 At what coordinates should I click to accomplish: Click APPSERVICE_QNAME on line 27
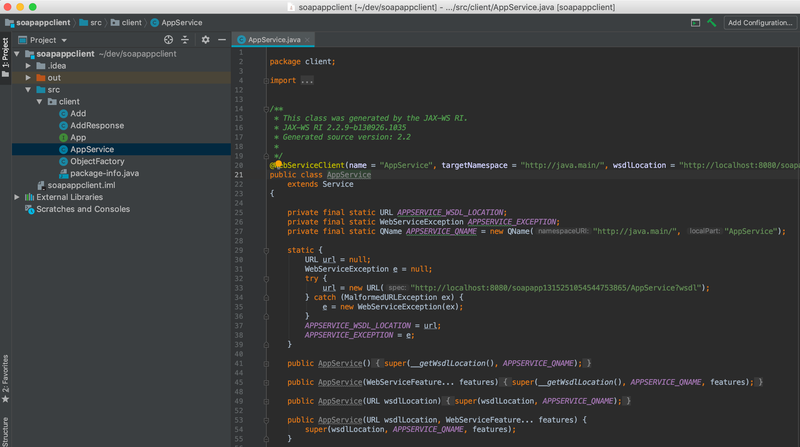441,231
